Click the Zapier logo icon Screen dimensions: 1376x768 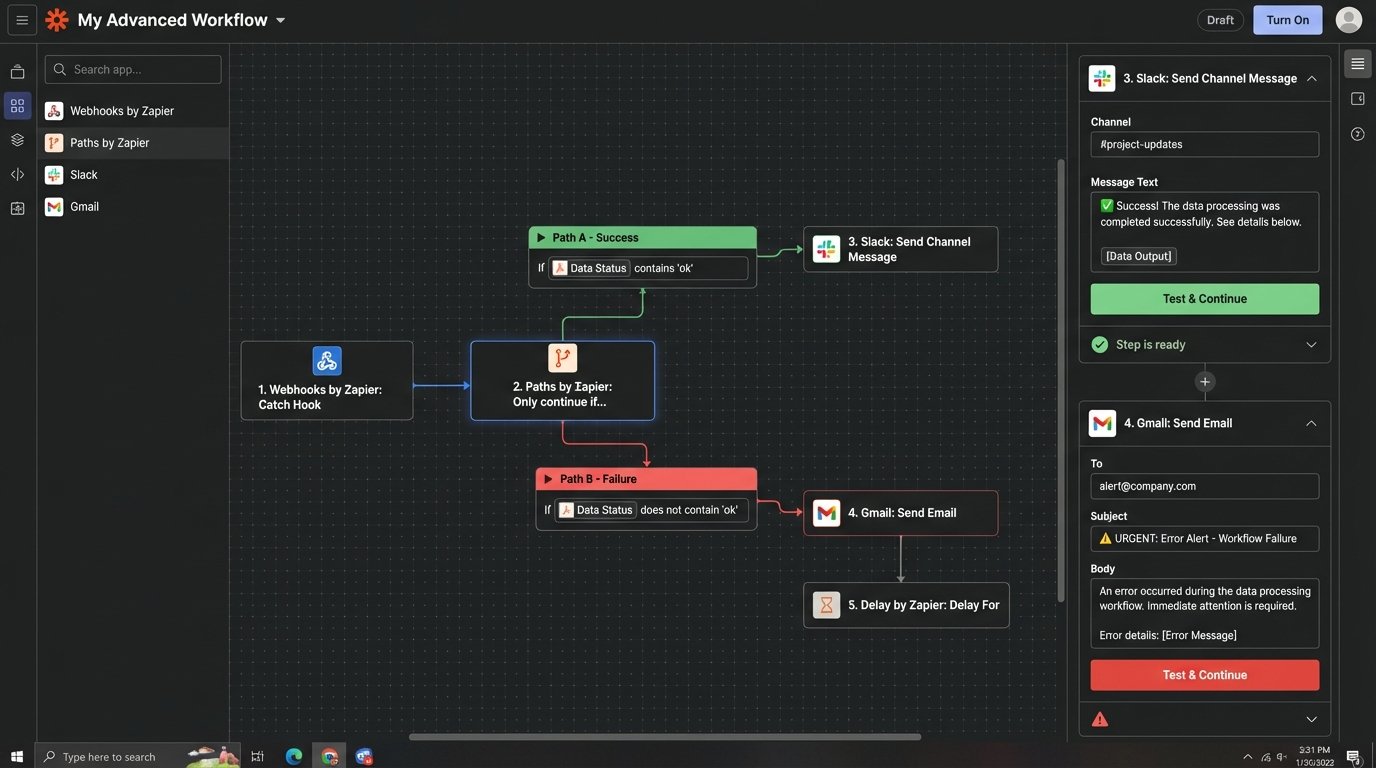pyautogui.click(x=57, y=20)
